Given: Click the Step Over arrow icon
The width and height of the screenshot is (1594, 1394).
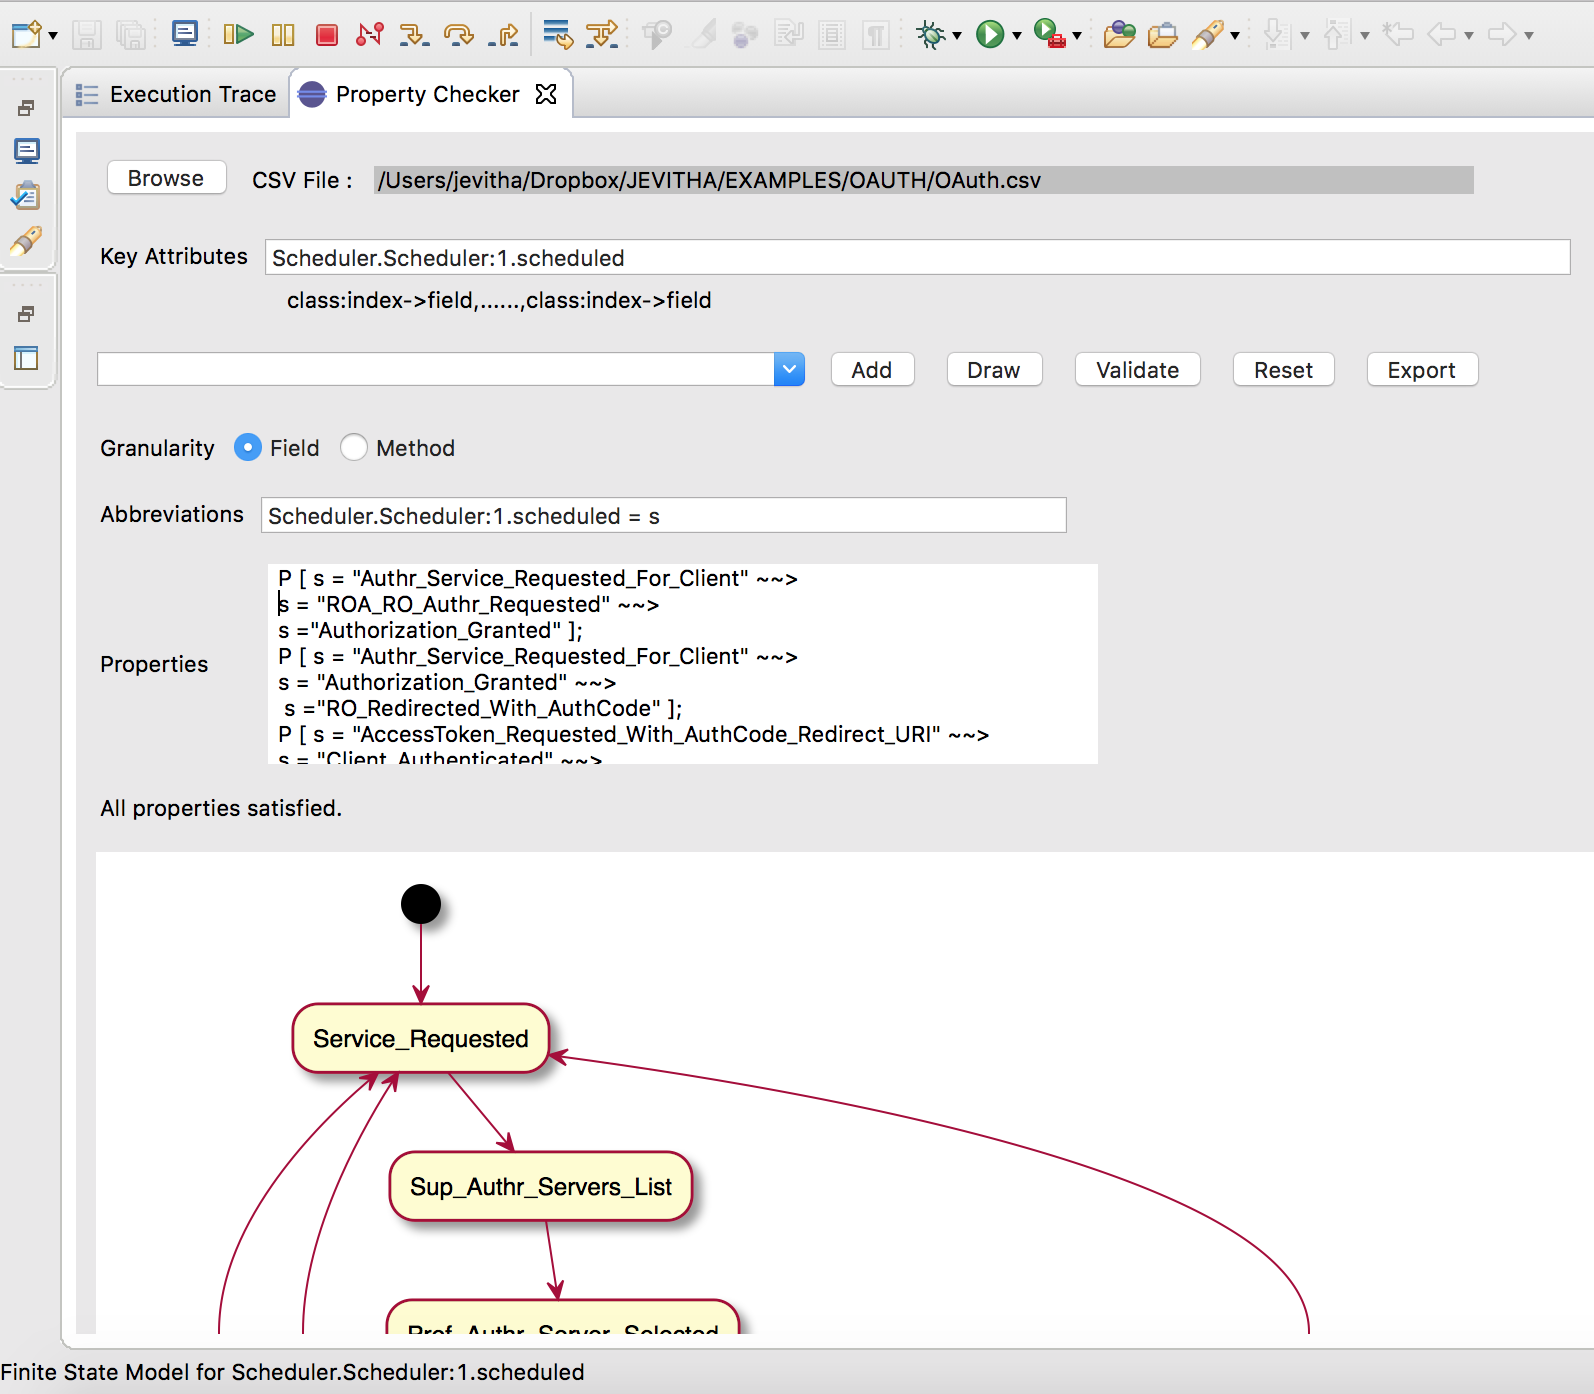Looking at the screenshot, I should pos(458,35).
